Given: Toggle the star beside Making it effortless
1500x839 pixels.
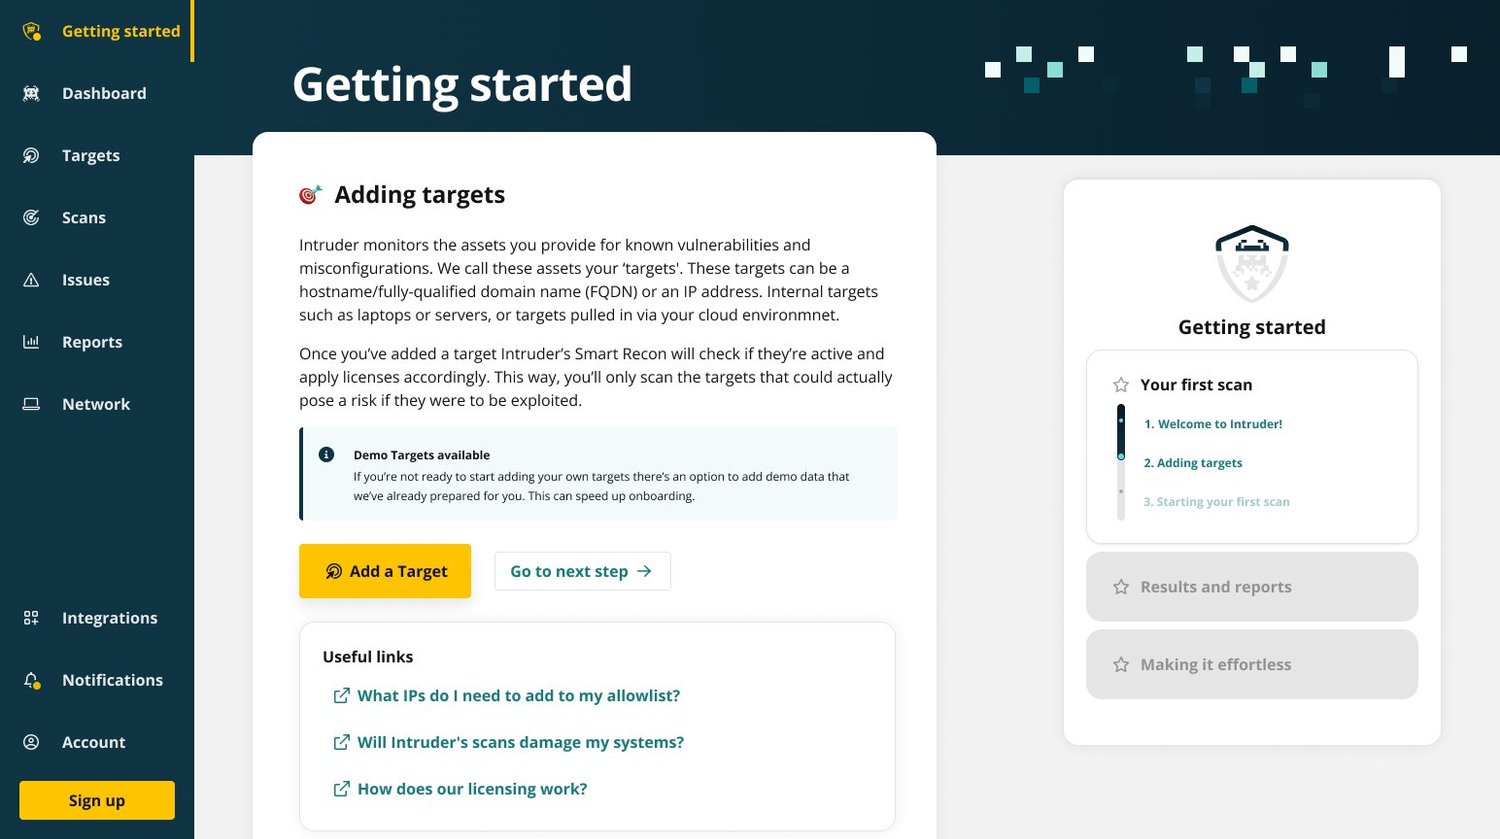Looking at the screenshot, I should [1120, 664].
